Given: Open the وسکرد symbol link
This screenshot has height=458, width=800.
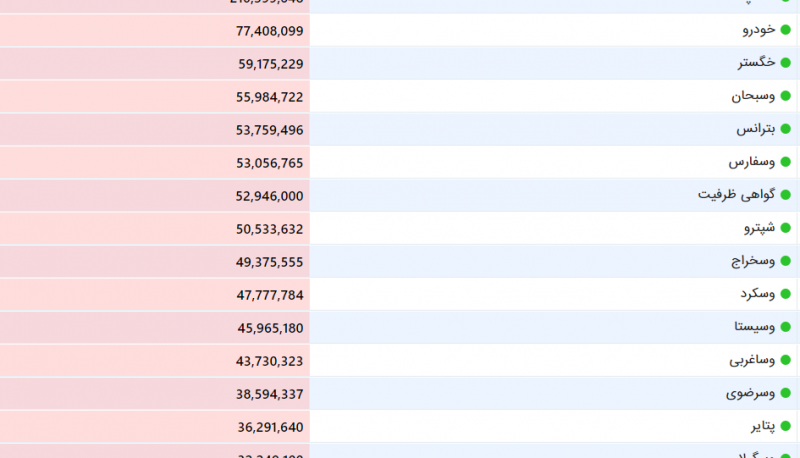Looking at the screenshot, I should pyautogui.click(x=758, y=294).
